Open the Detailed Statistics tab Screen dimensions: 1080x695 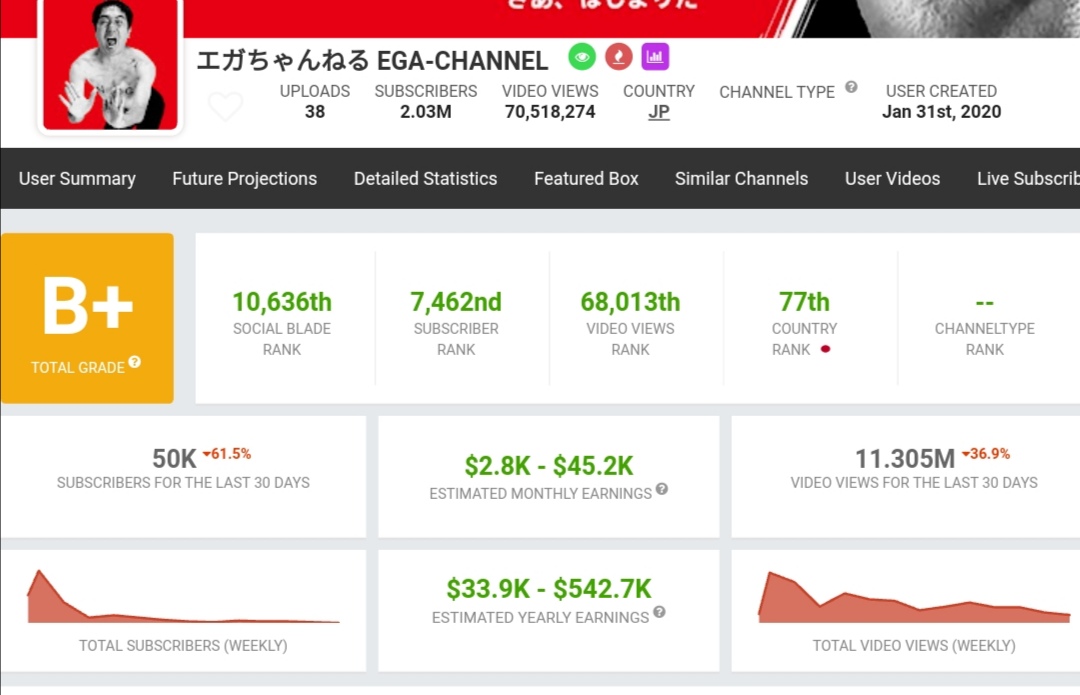click(426, 178)
